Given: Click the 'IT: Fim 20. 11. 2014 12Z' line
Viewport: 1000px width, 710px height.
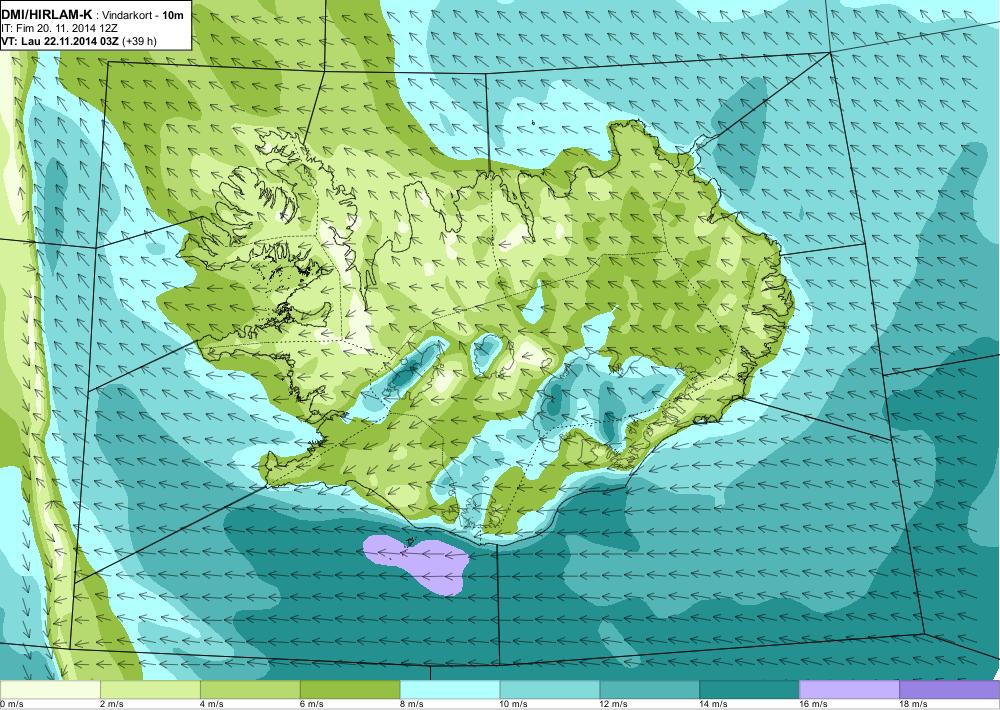Looking at the screenshot, I should 59,29.
